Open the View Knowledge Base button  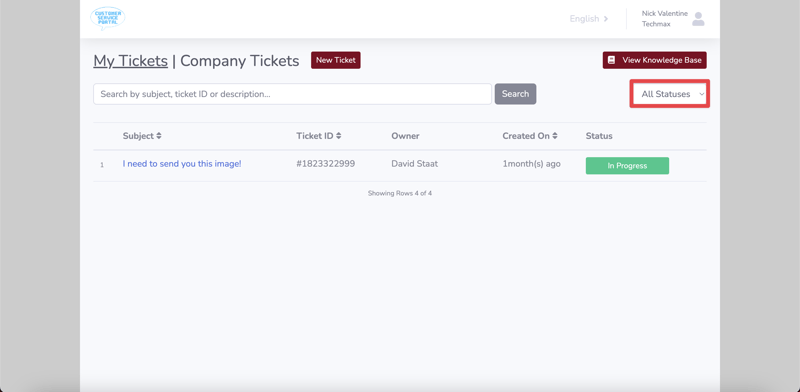click(655, 60)
